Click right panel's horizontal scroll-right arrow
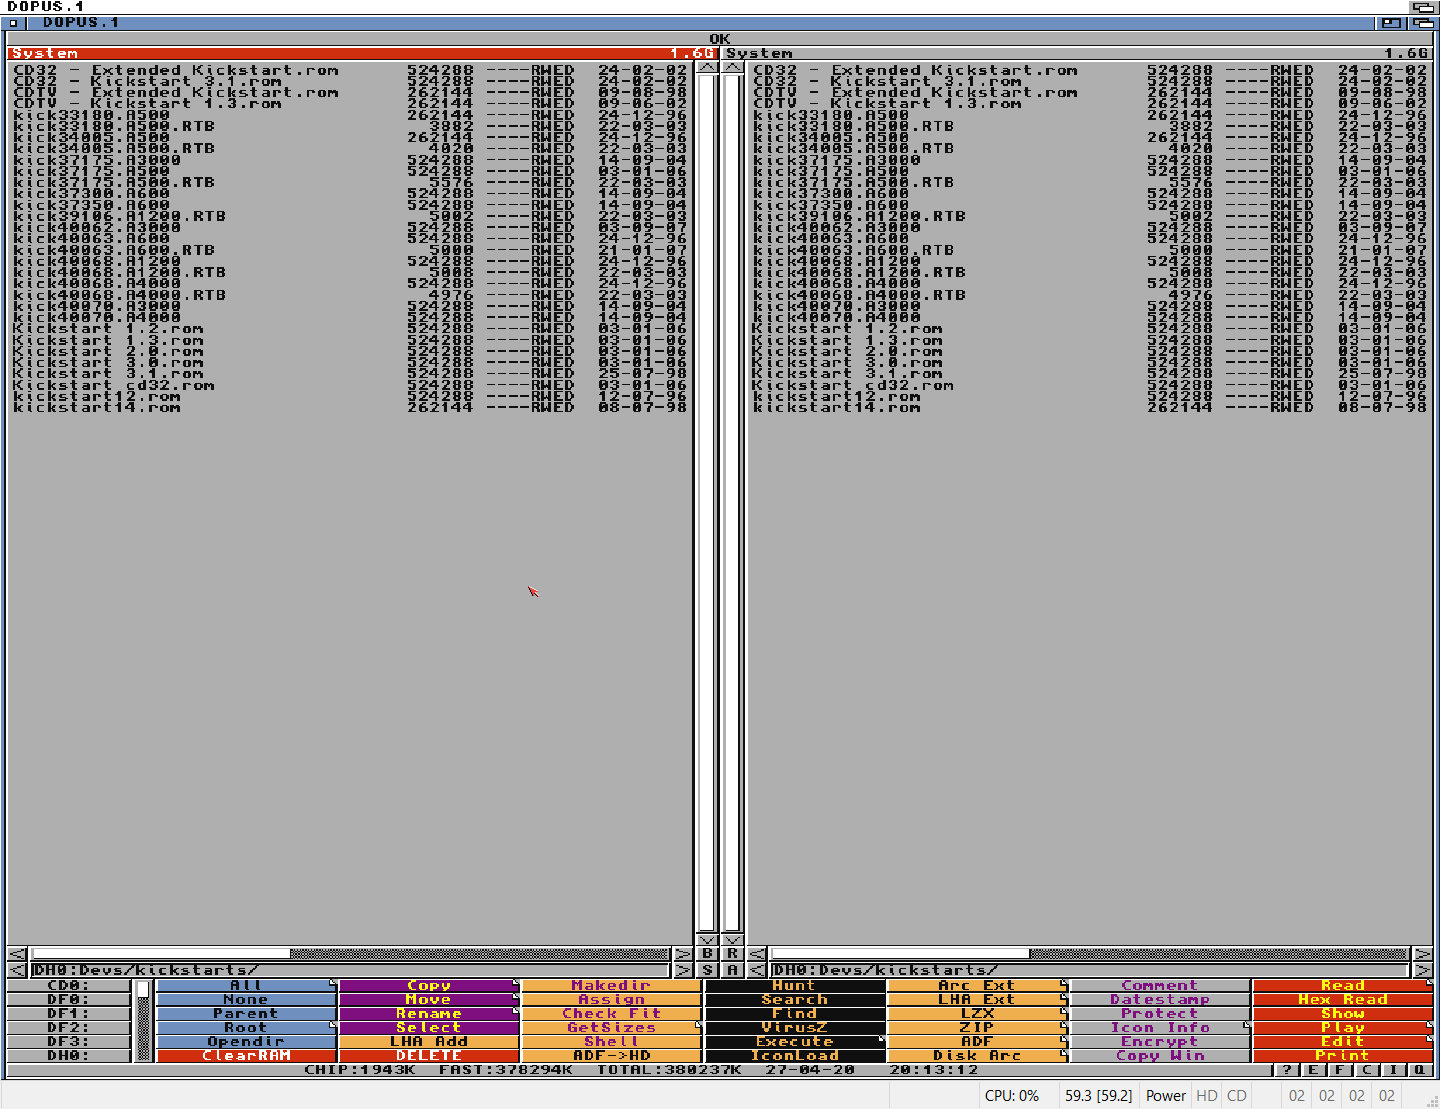1440x1109 pixels. (x=1422, y=954)
